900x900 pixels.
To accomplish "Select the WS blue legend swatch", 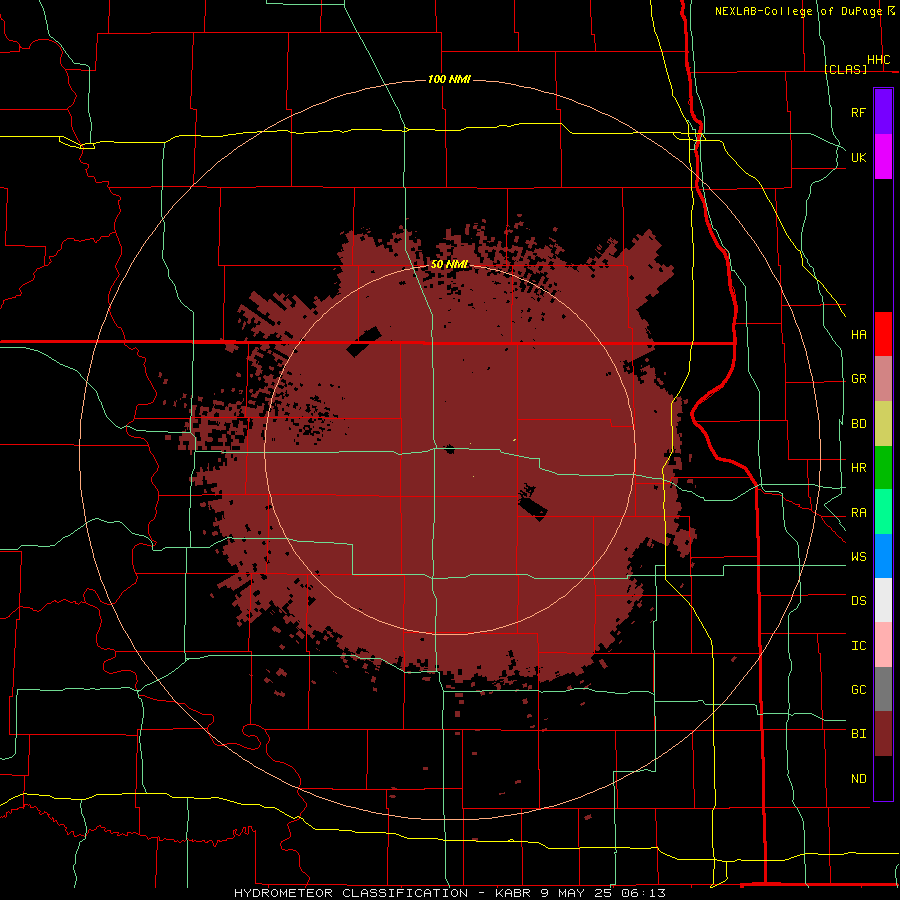I will 883,556.
